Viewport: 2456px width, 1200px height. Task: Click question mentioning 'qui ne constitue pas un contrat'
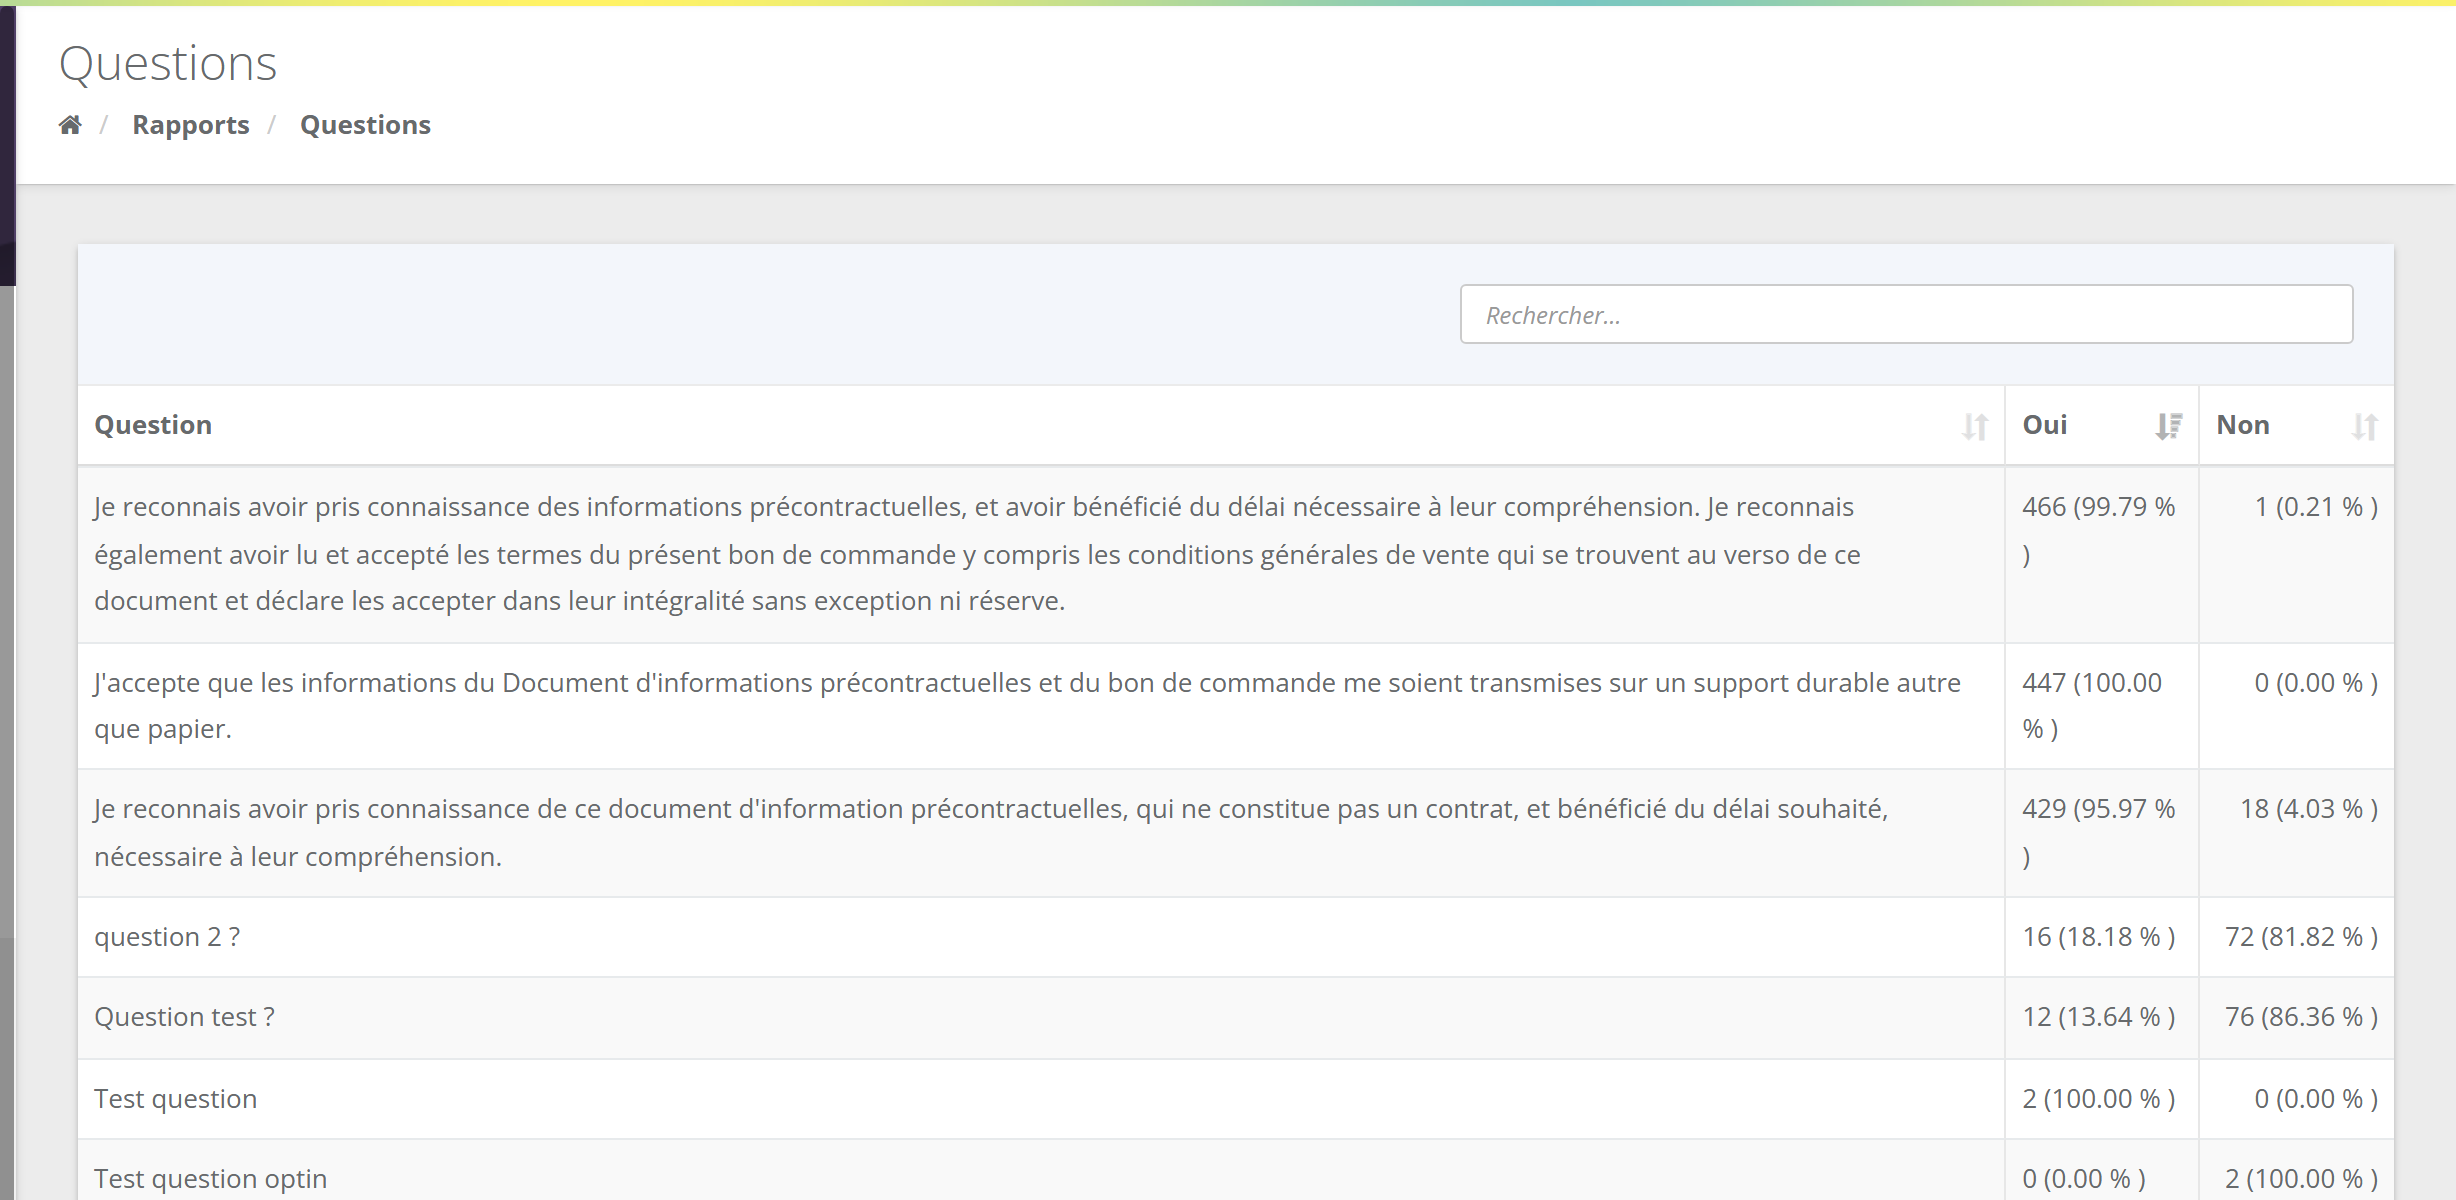click(992, 832)
